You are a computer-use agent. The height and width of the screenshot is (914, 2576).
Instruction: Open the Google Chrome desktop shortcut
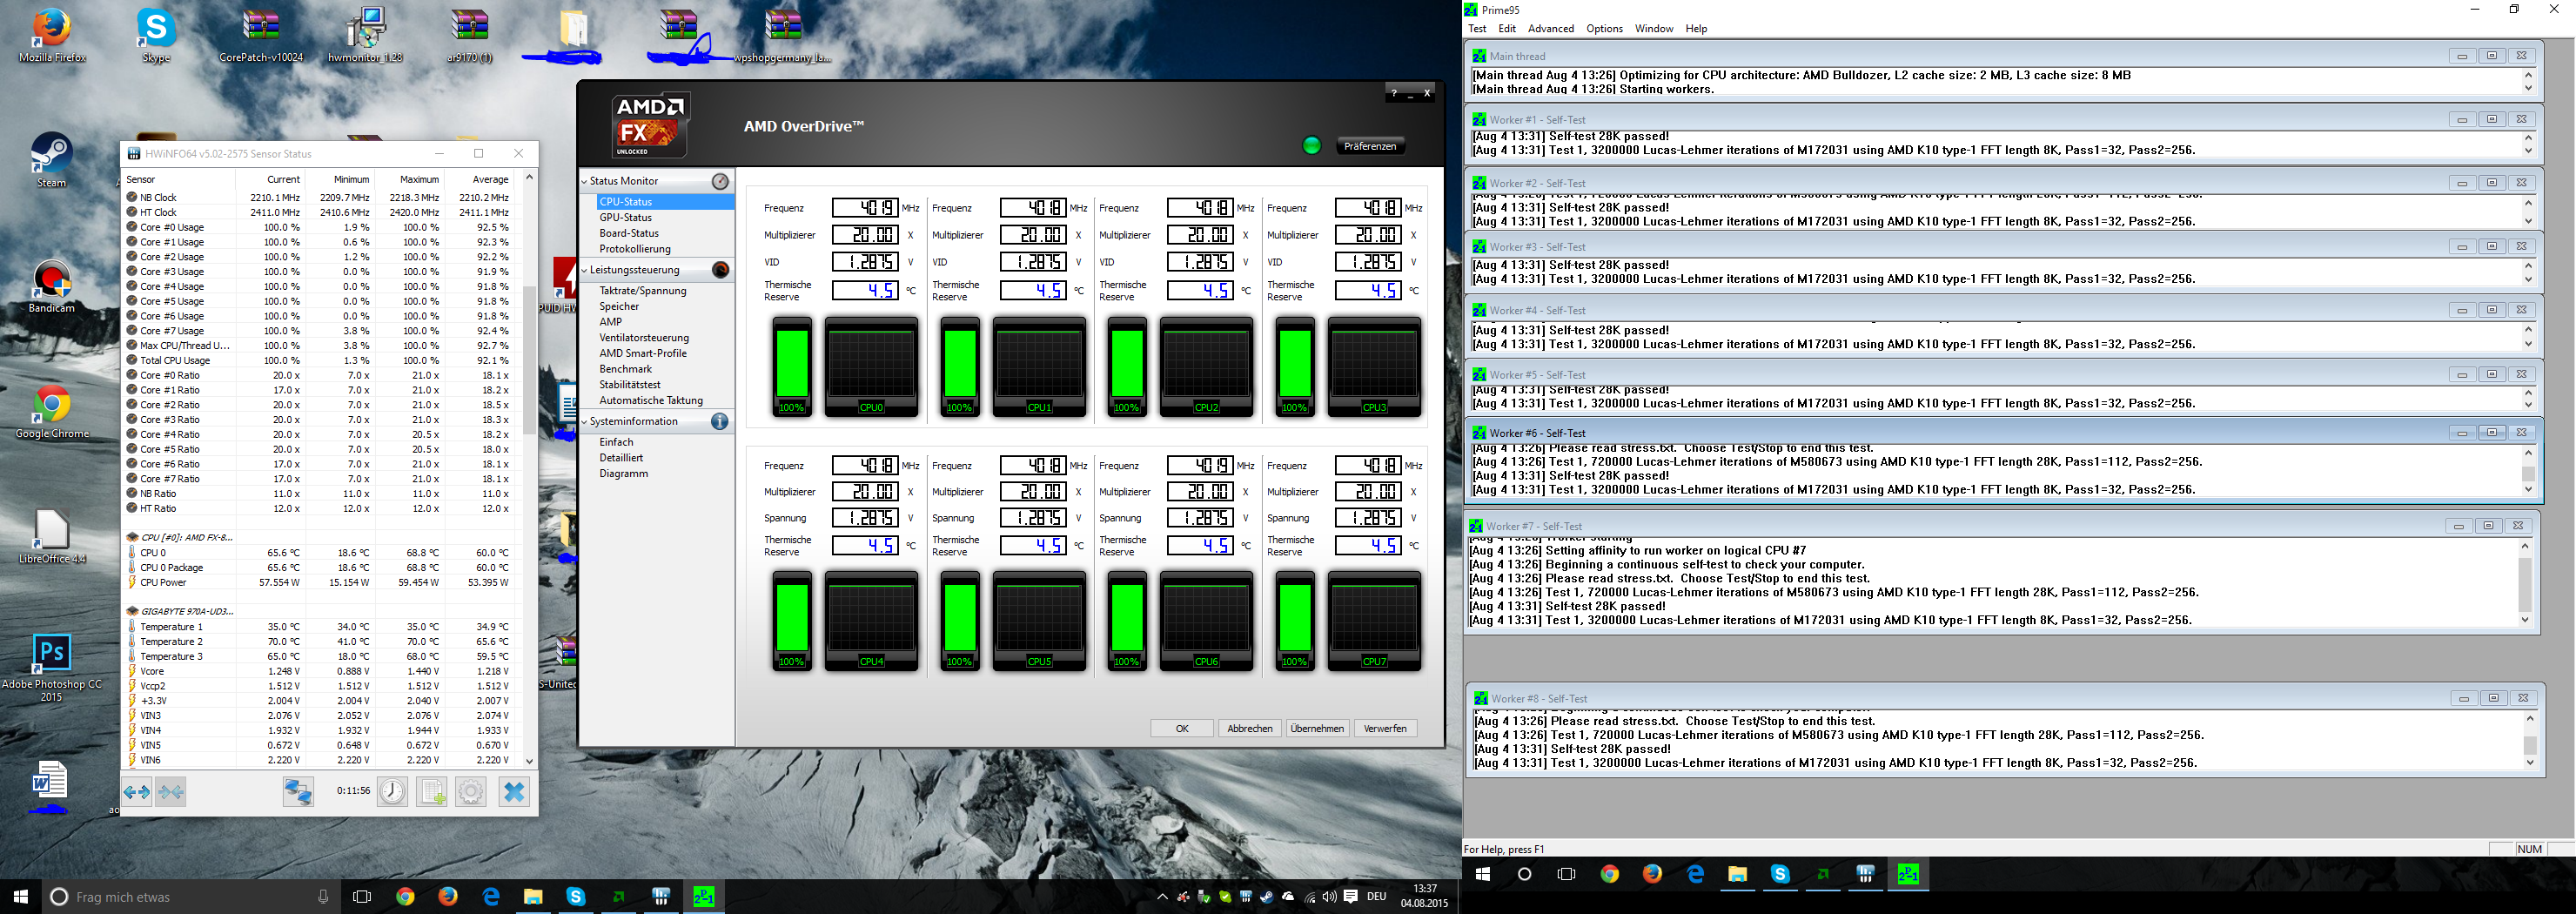(52, 411)
